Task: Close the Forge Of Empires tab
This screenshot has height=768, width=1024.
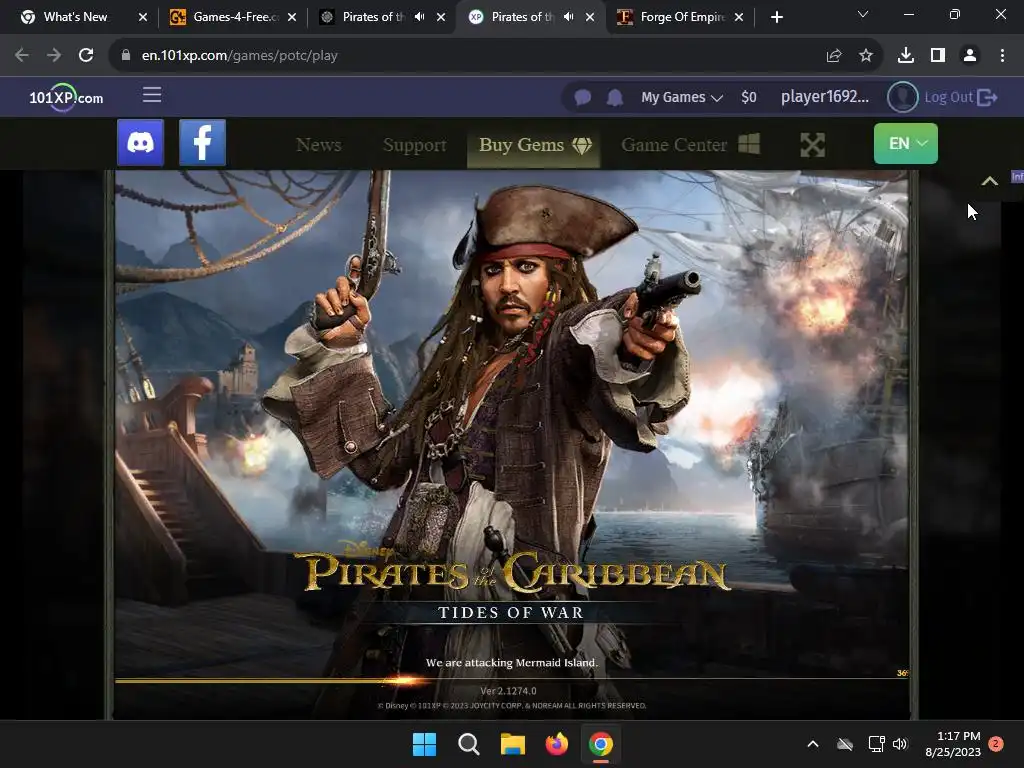Action: [x=739, y=17]
